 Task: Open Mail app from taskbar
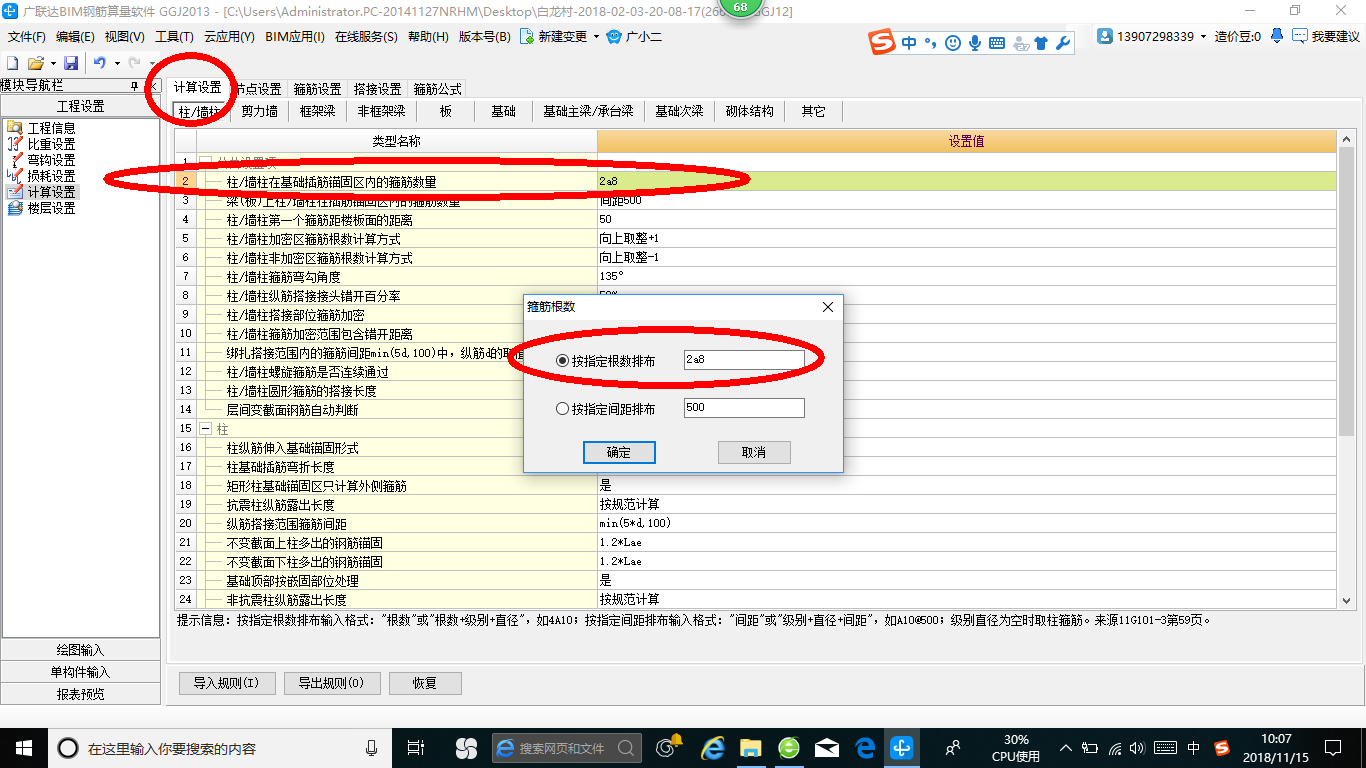tap(827, 747)
